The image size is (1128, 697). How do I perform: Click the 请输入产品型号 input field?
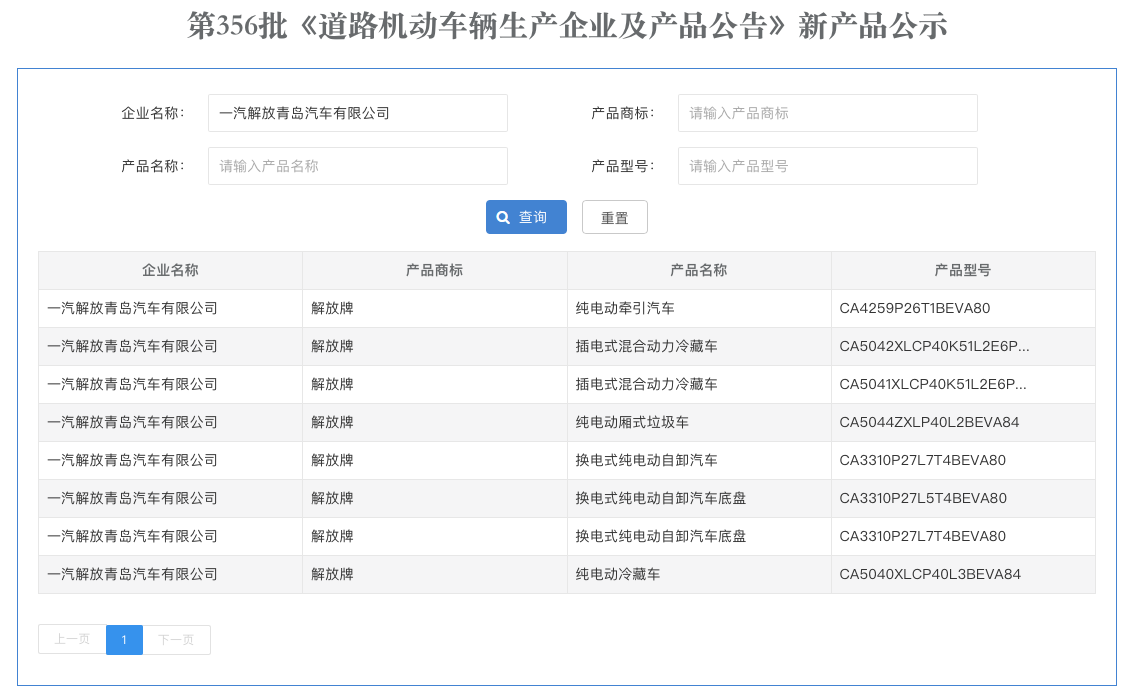pos(827,166)
